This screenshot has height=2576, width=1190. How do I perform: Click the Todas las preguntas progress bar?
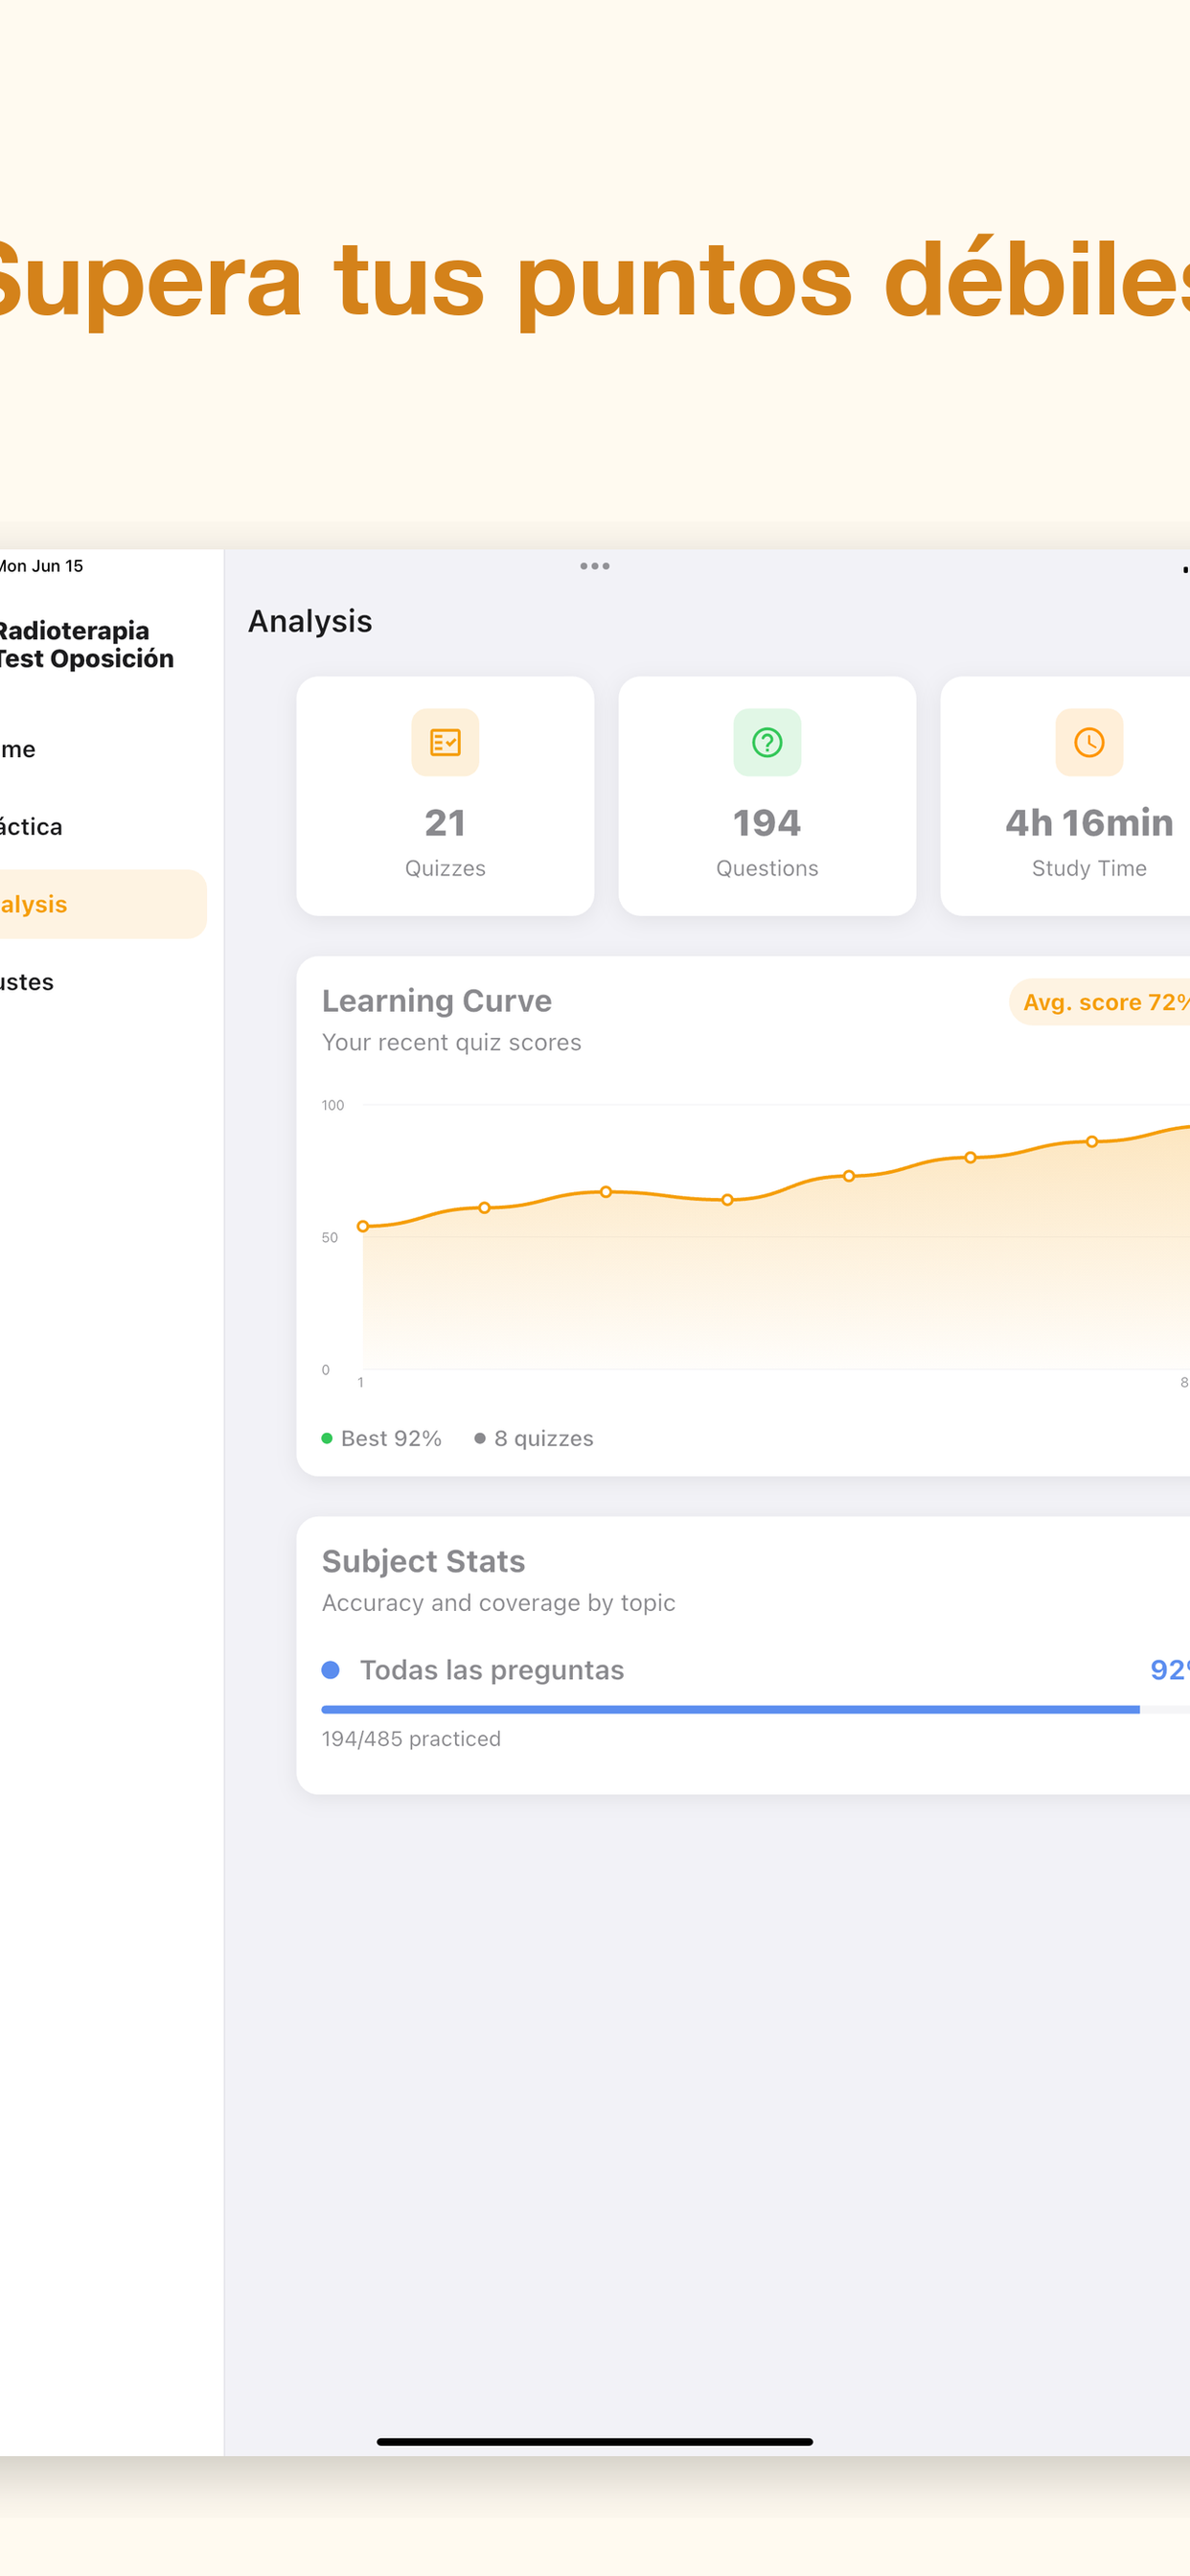tap(755, 1710)
